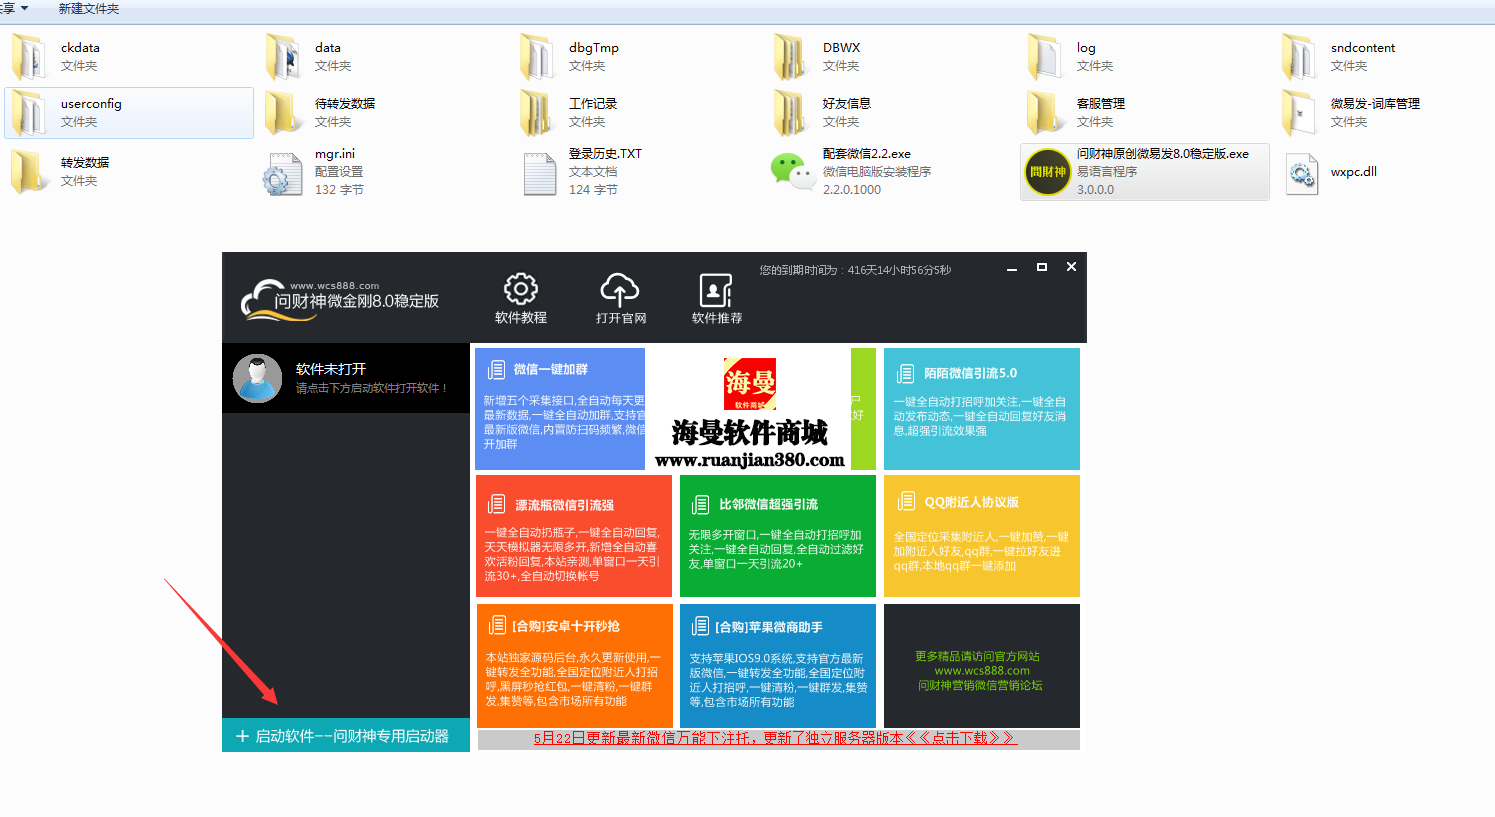Click the 132 字节 size under mgr.ini
Viewport: 1495px width, 817px height.
[x=339, y=190]
